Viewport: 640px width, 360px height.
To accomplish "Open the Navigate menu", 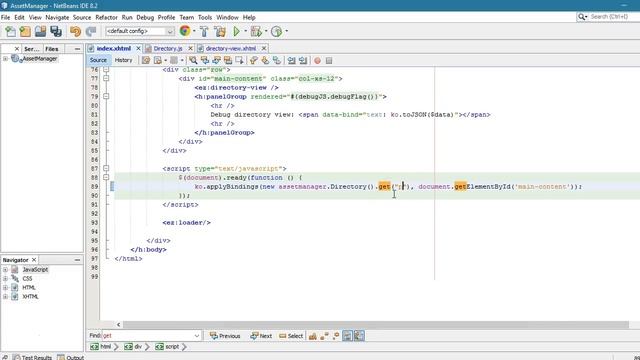I will click(x=57, y=18).
